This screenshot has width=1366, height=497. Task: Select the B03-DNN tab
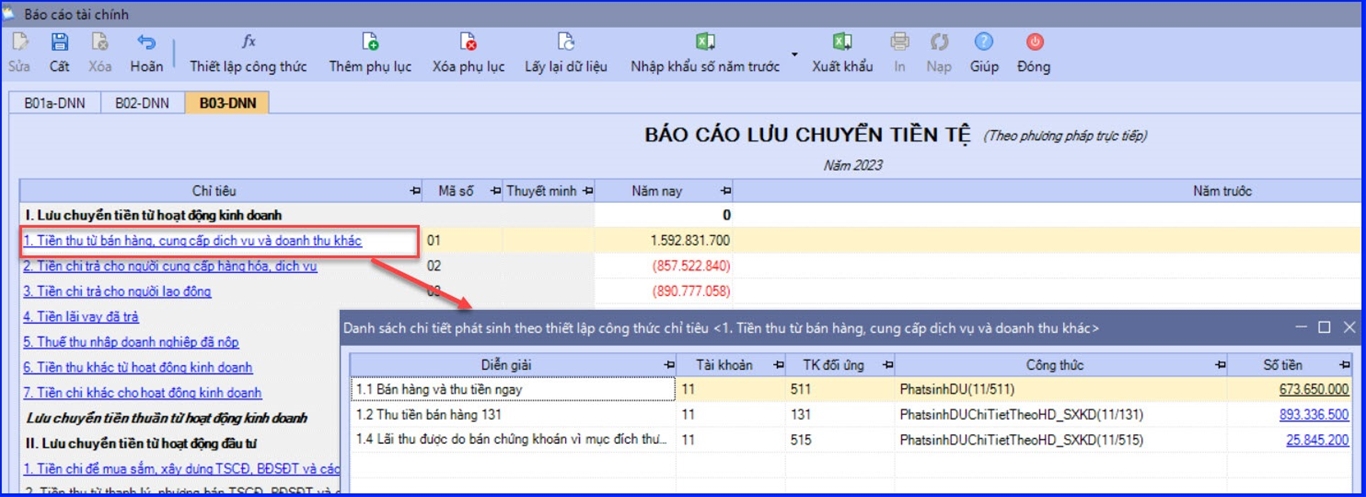tap(227, 103)
